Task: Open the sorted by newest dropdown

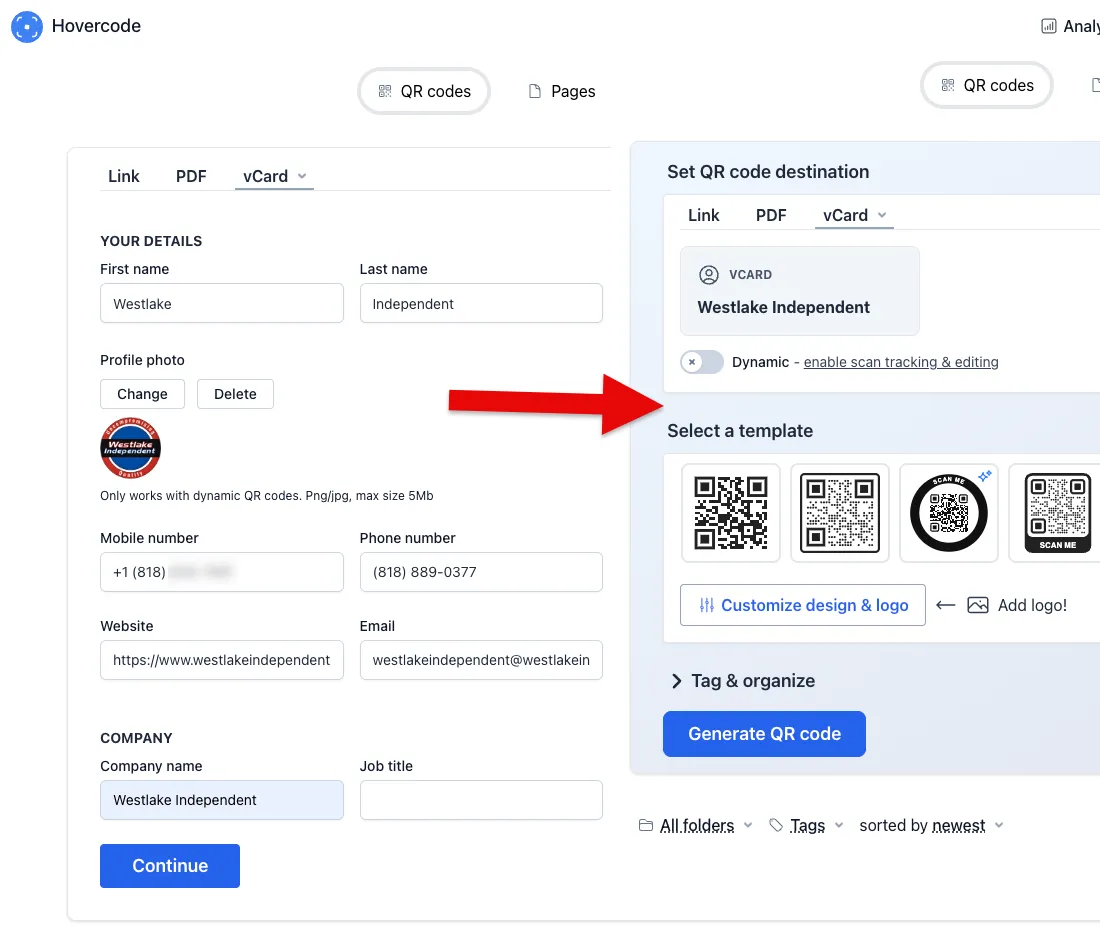Action: [931, 826]
